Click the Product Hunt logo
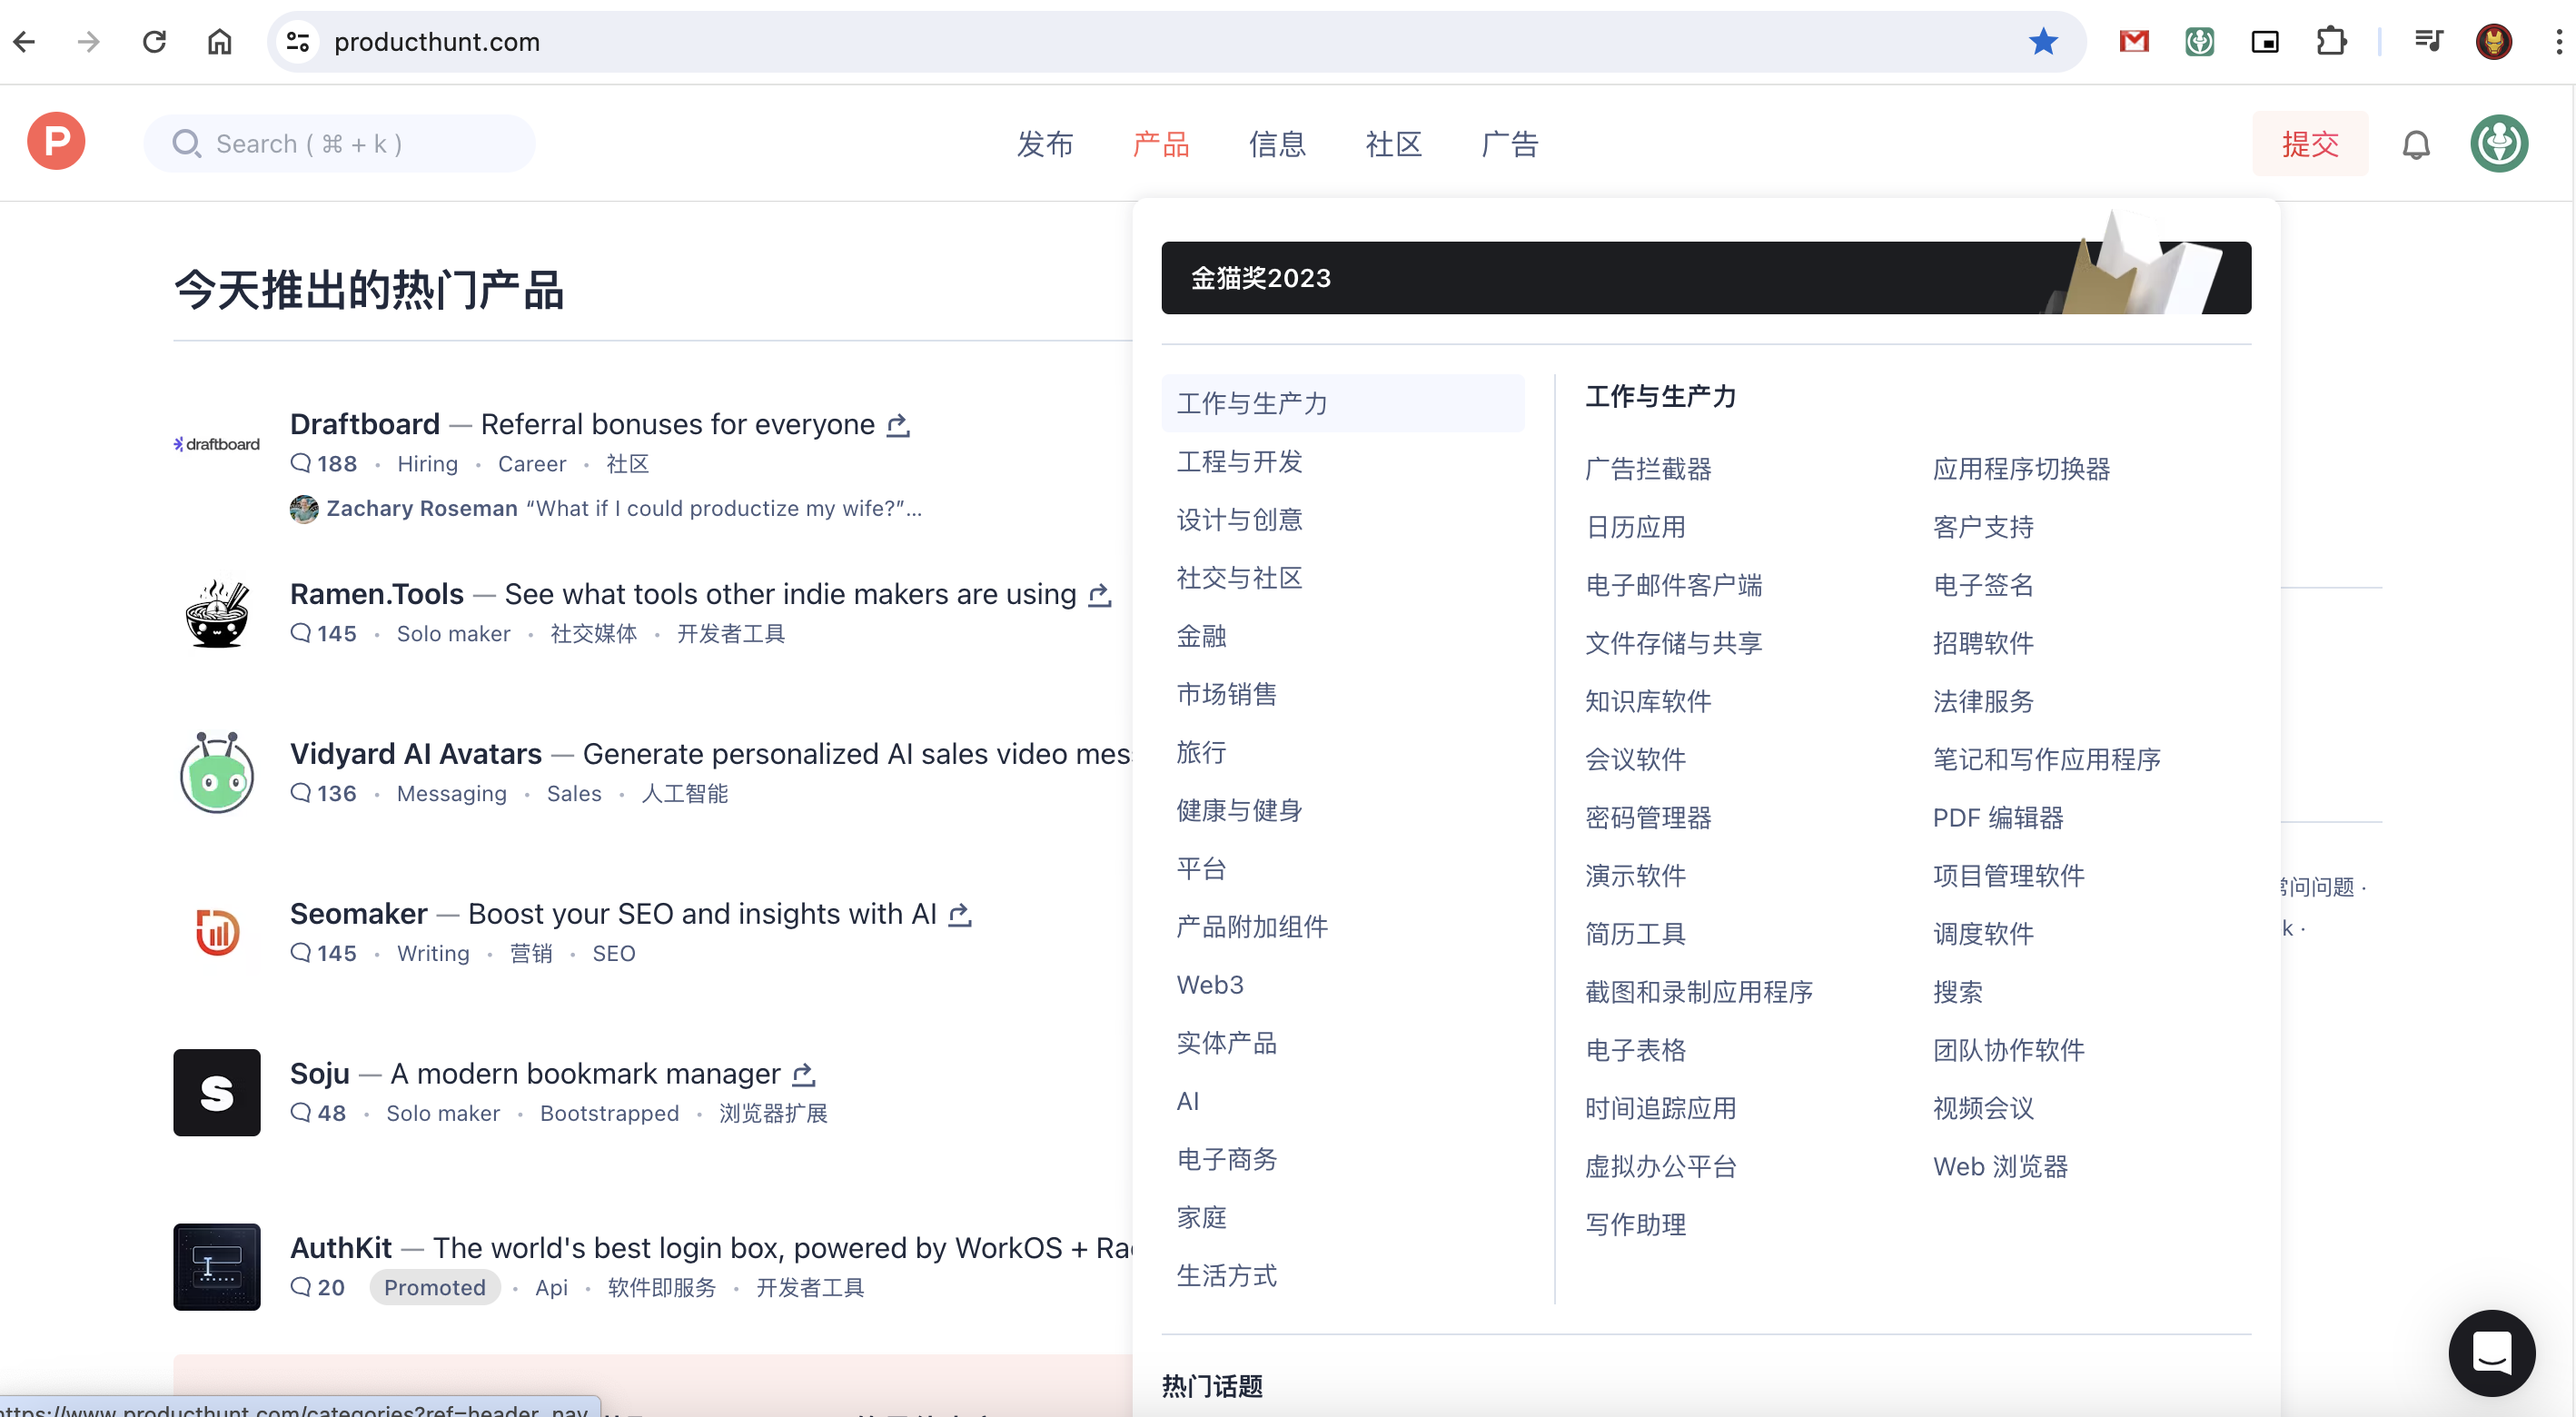Screen dimensions: 2576x1417 coord(56,142)
